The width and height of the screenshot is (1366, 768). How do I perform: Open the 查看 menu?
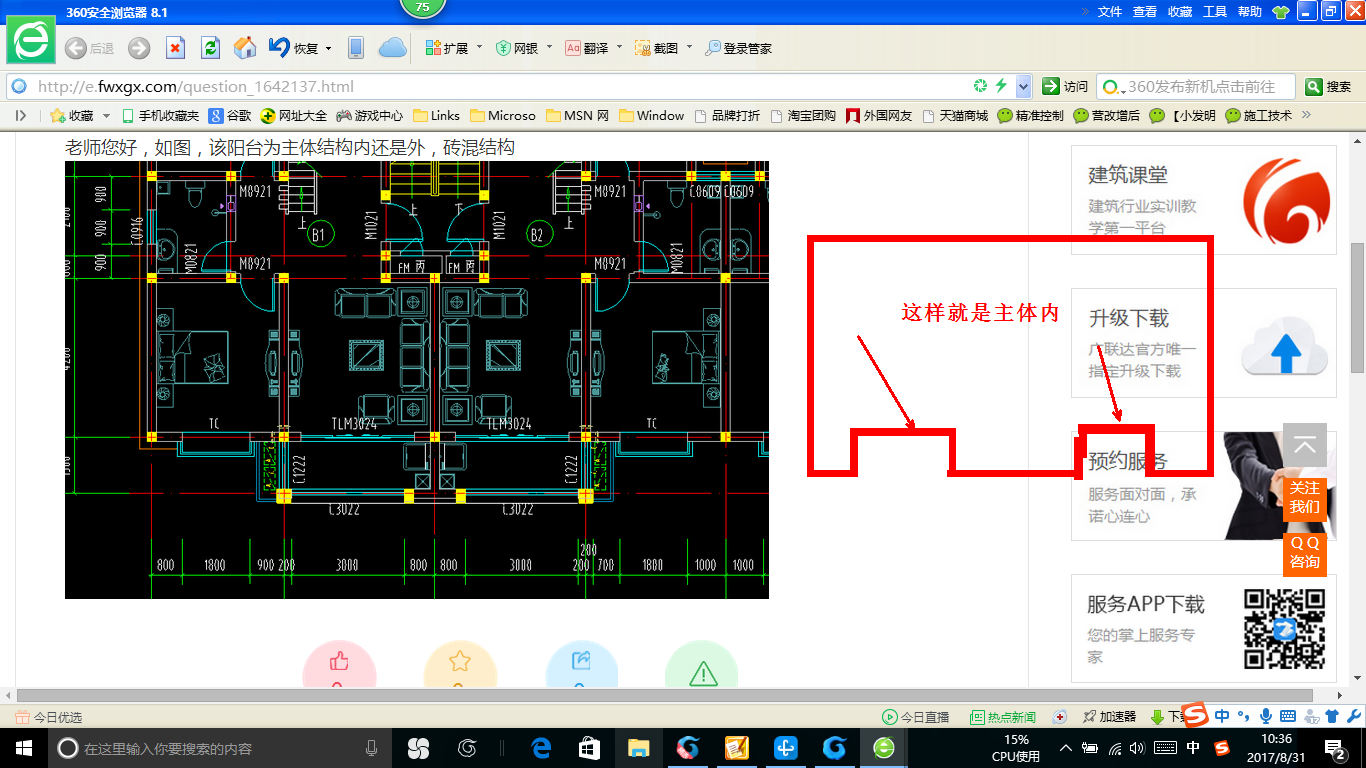coord(1145,12)
